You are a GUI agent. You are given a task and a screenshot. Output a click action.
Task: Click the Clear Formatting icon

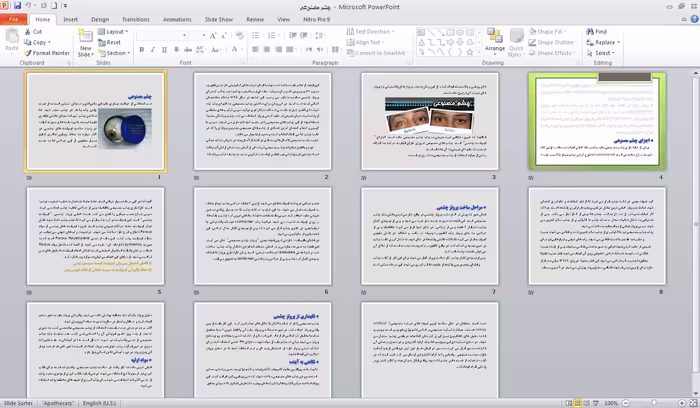click(240, 35)
